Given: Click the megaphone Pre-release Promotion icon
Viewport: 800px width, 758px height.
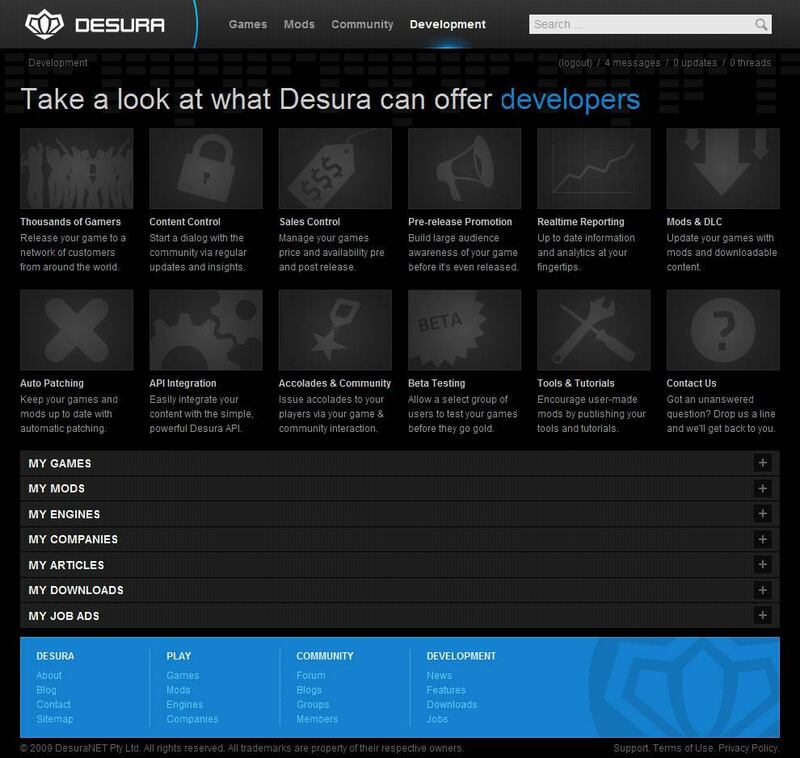Looking at the screenshot, I should click(465, 168).
